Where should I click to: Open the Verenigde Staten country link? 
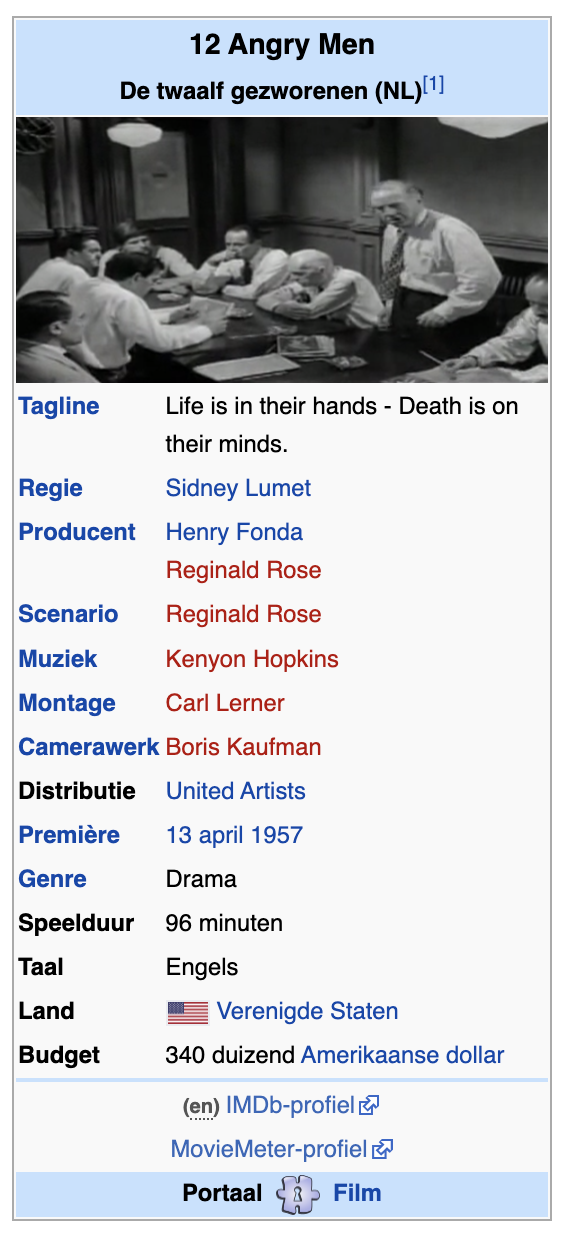[307, 1011]
